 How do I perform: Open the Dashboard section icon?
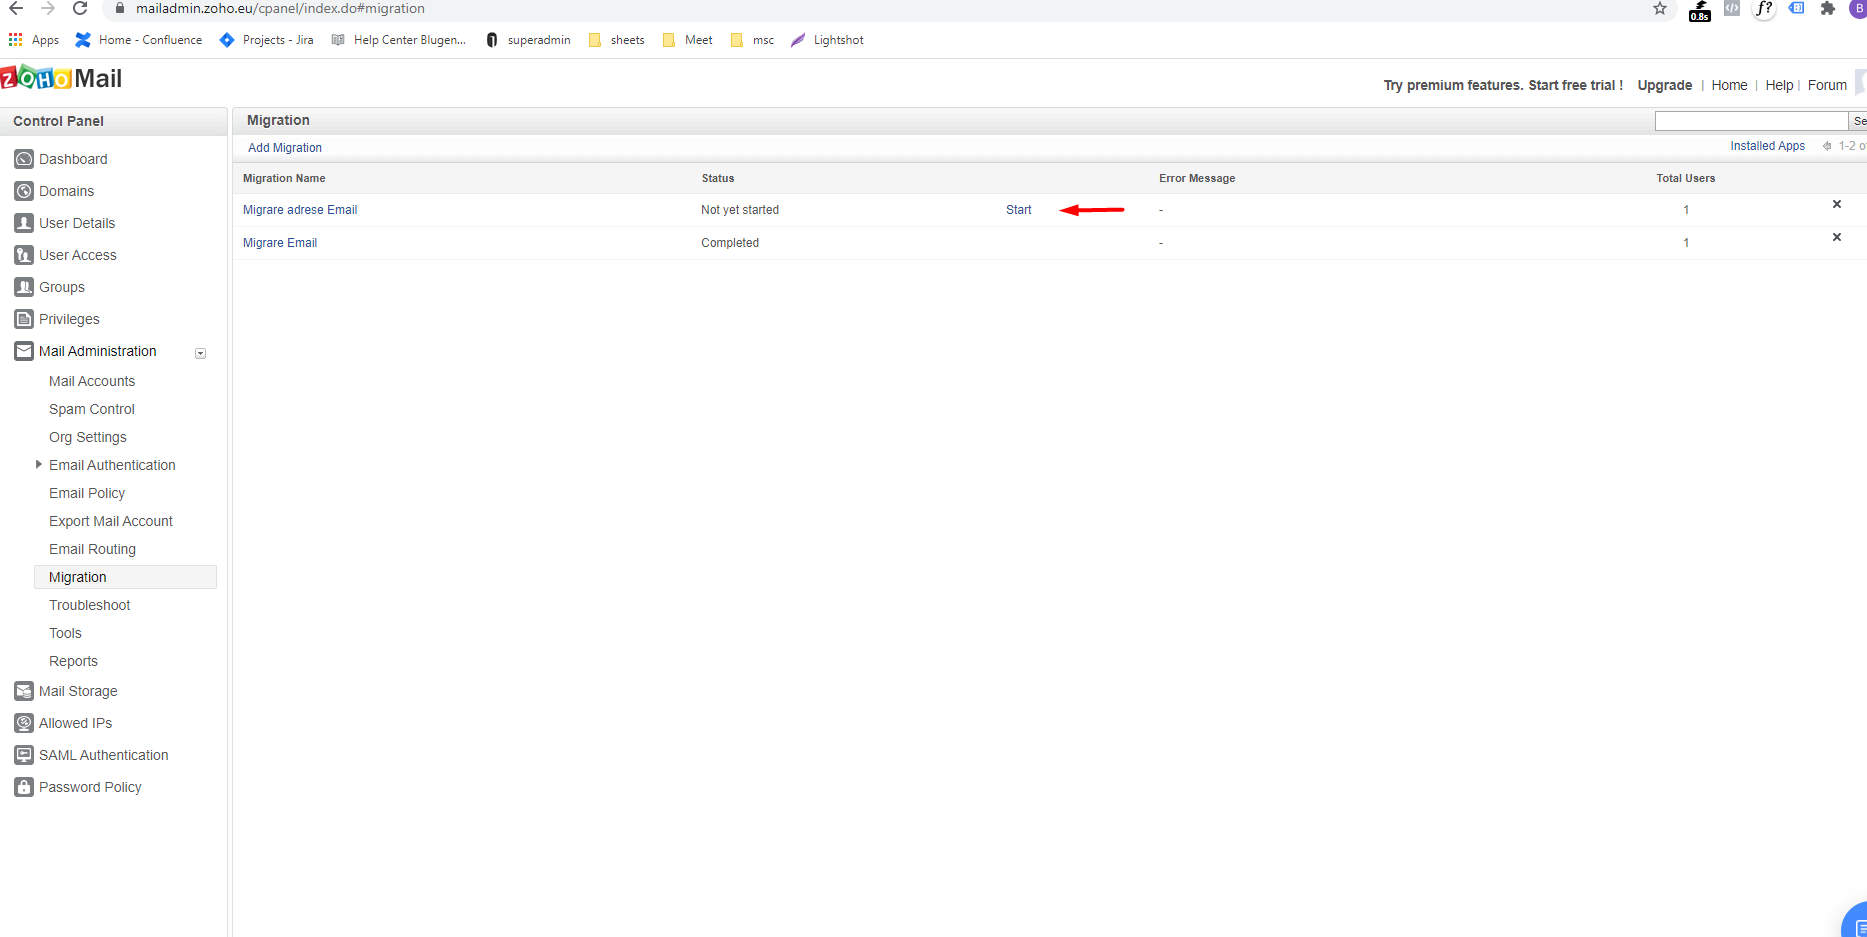pos(24,159)
